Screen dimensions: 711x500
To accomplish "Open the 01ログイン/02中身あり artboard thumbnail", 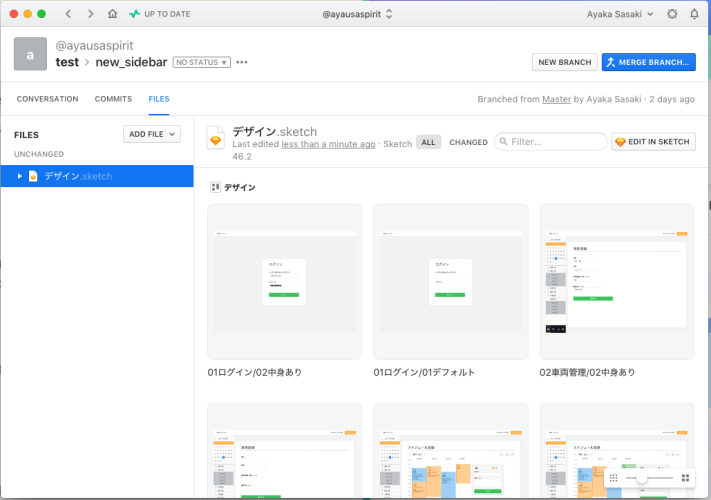I will pos(284,282).
